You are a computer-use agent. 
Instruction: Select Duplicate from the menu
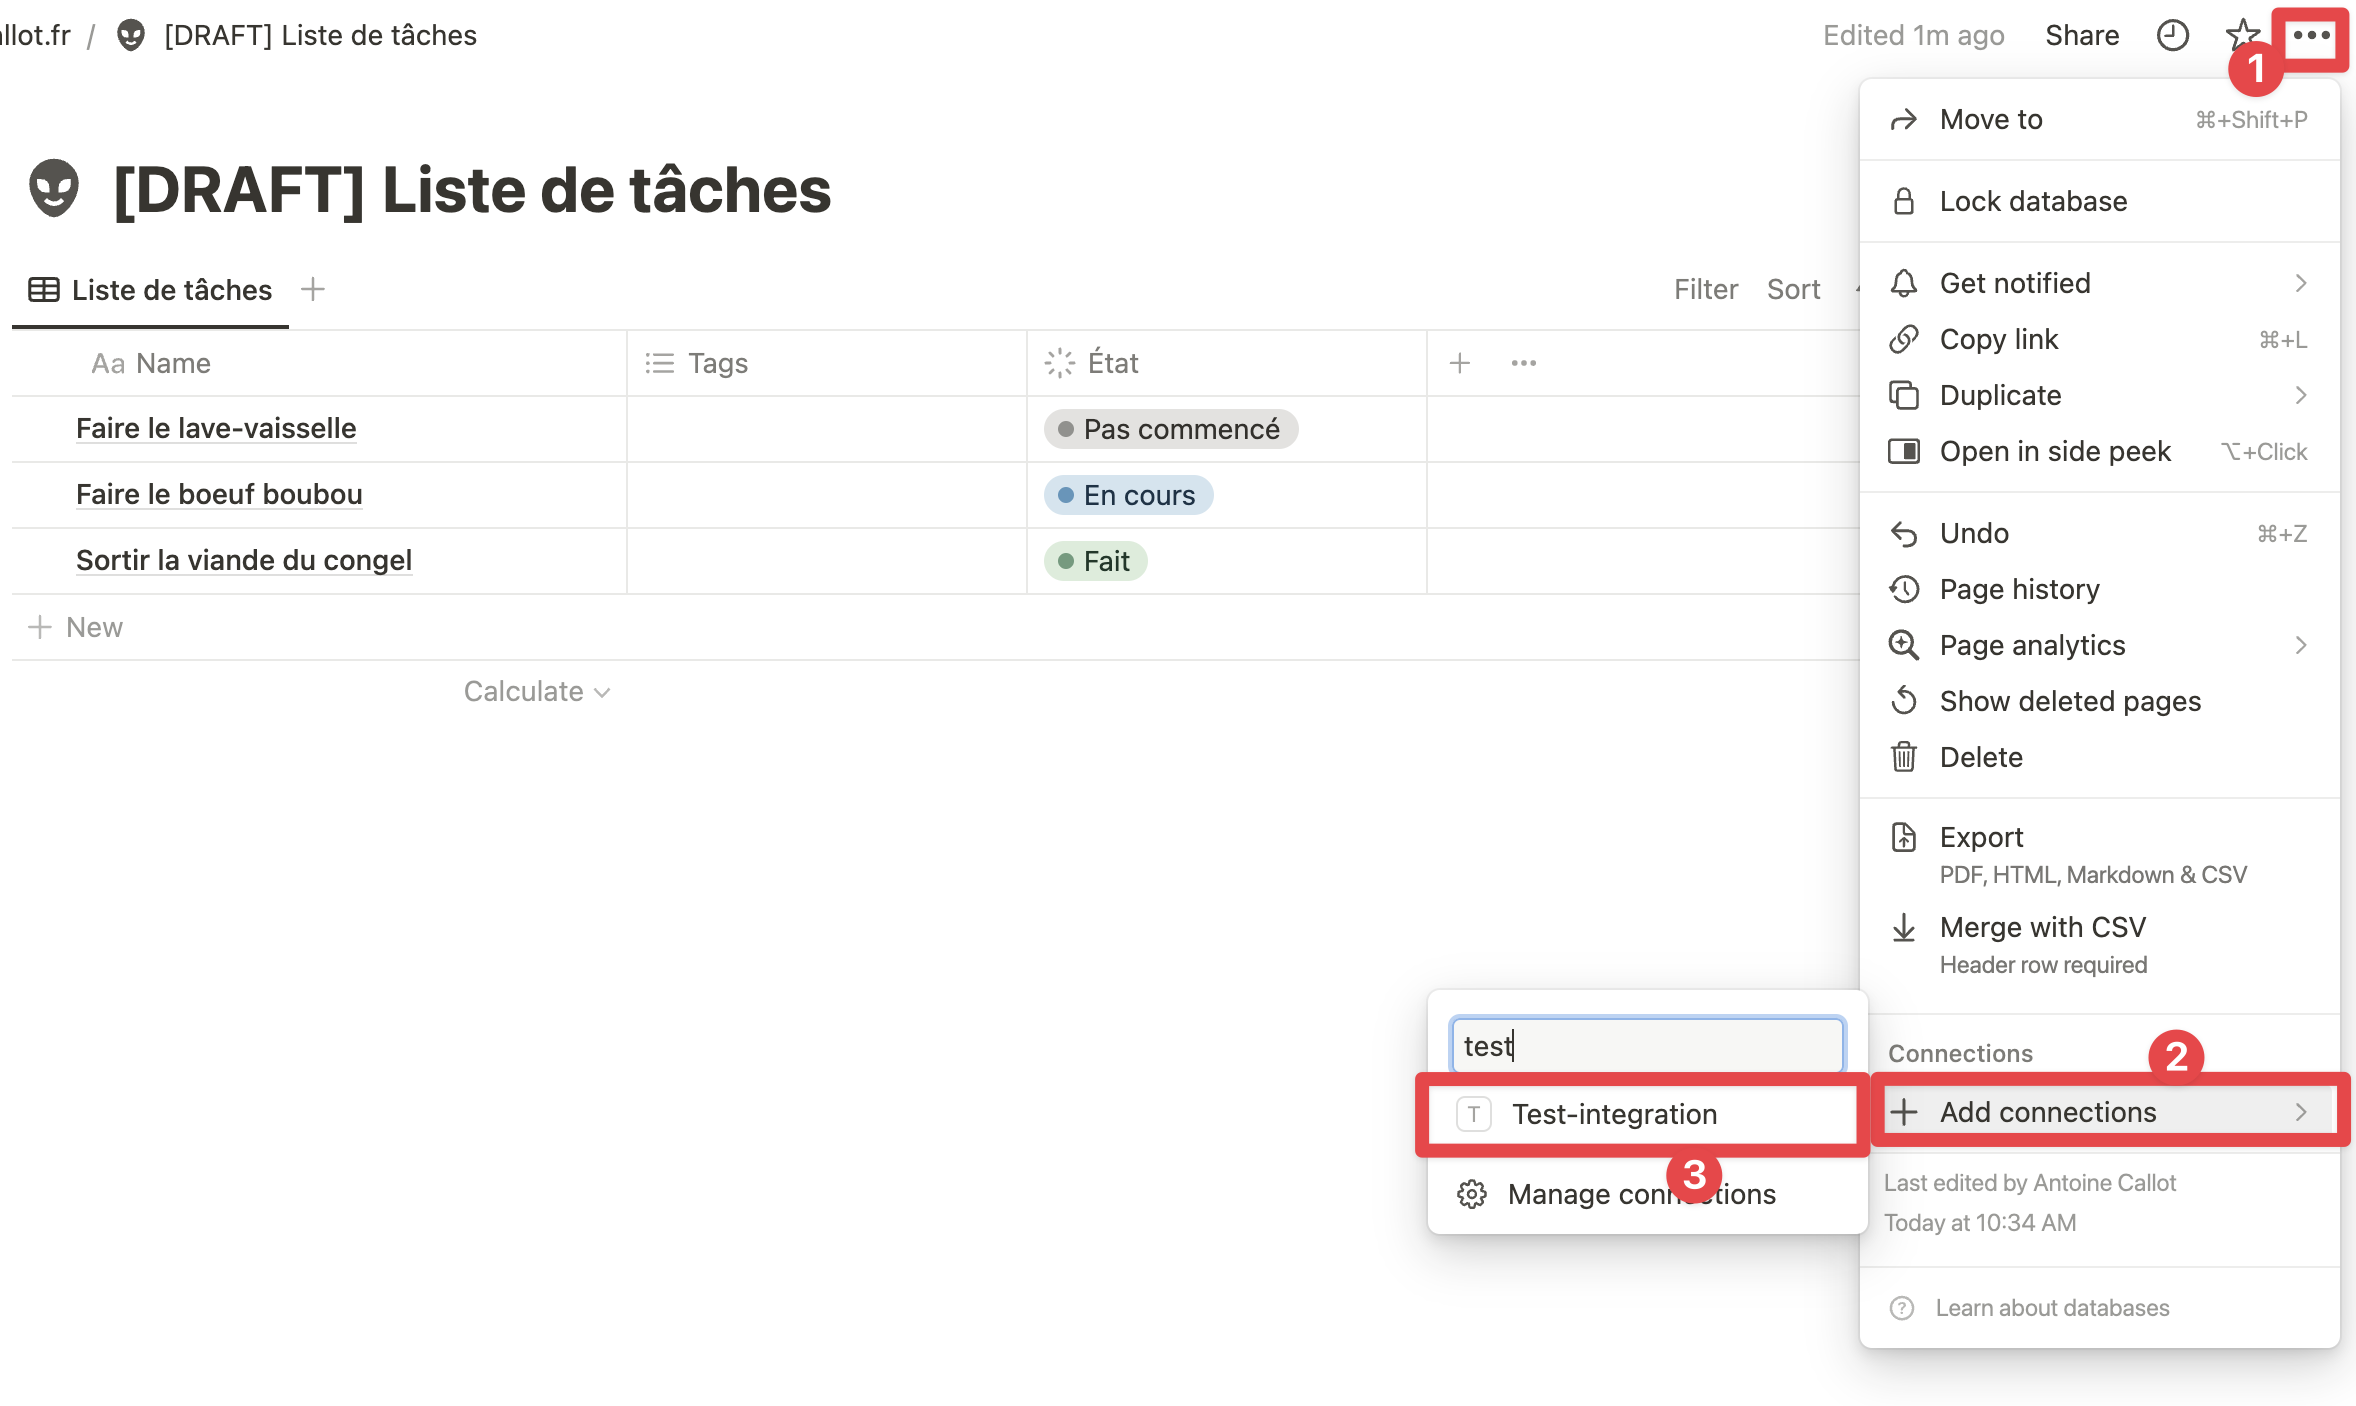click(x=2000, y=395)
